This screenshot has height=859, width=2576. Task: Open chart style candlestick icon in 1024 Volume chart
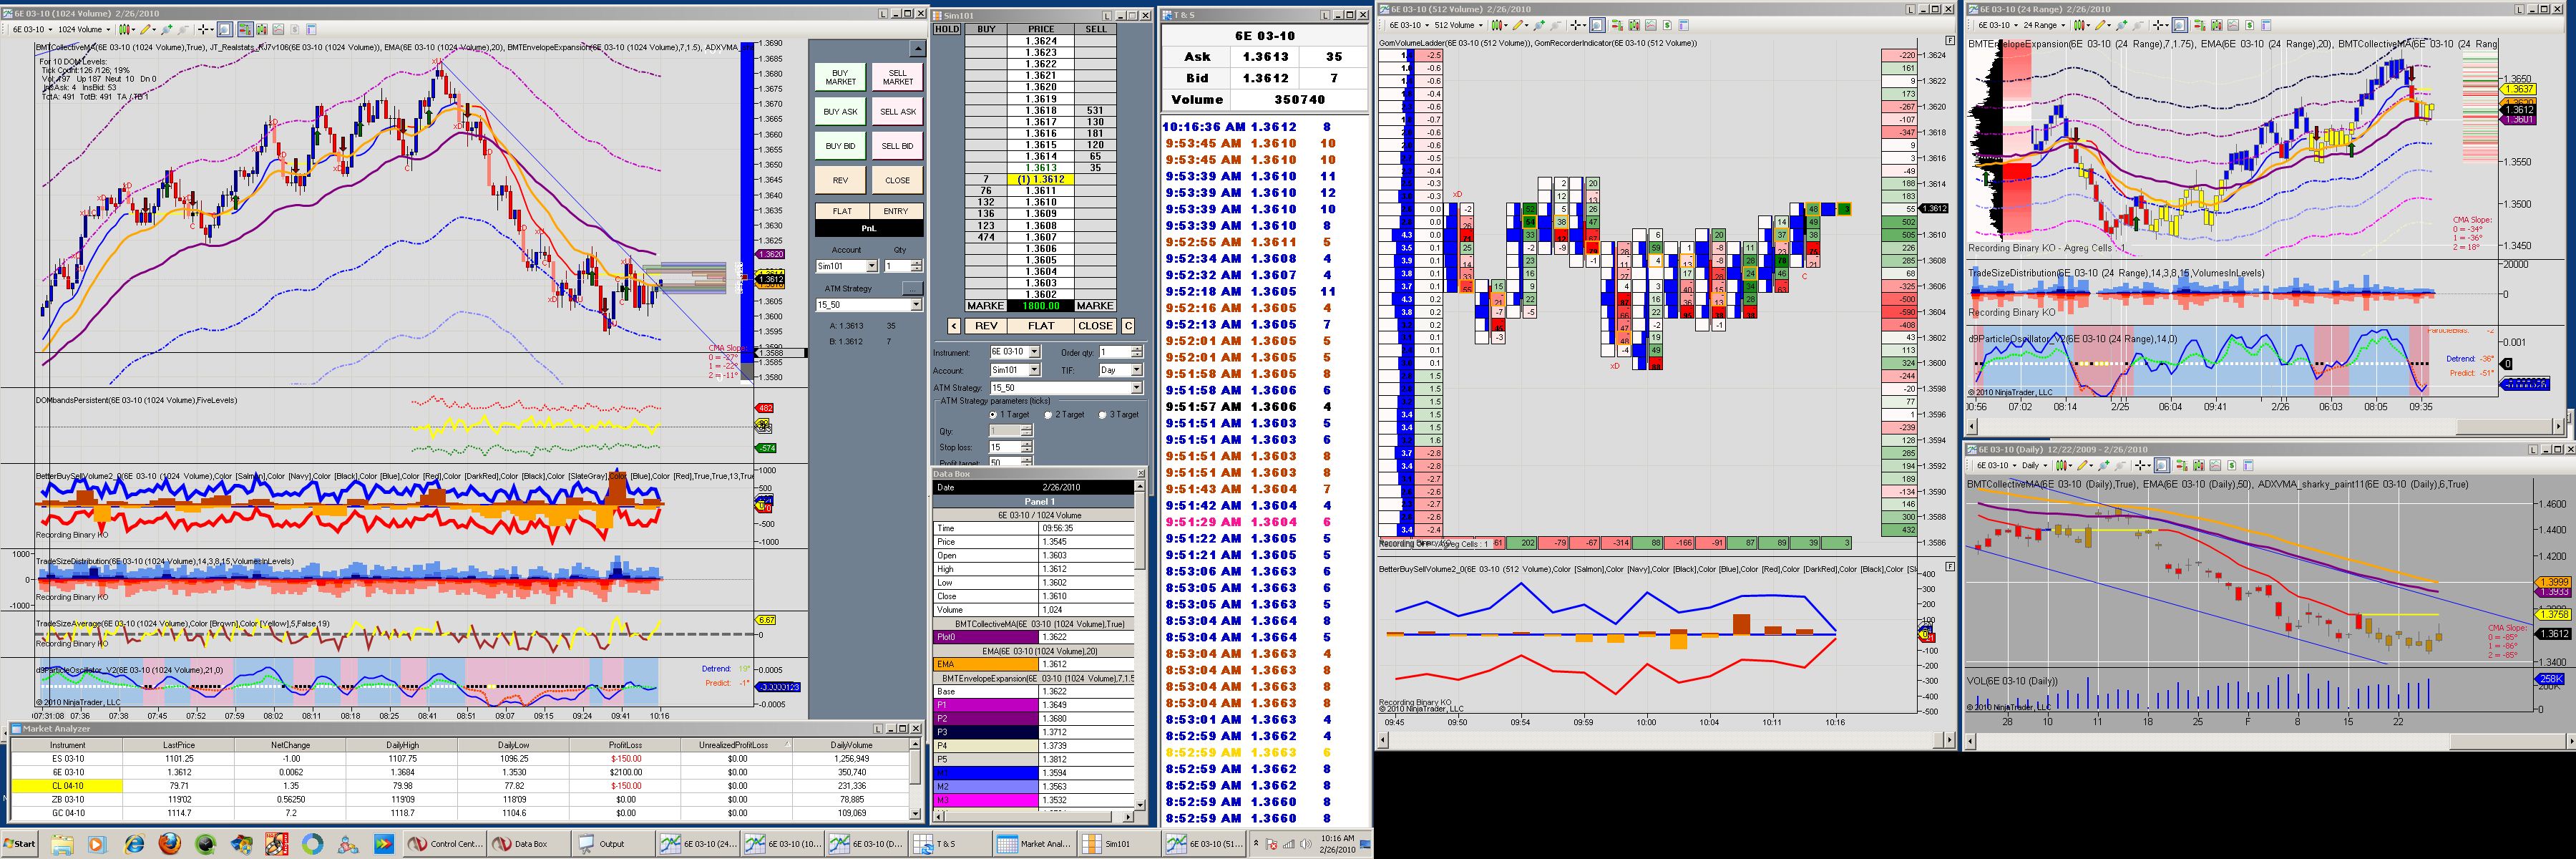tap(127, 30)
